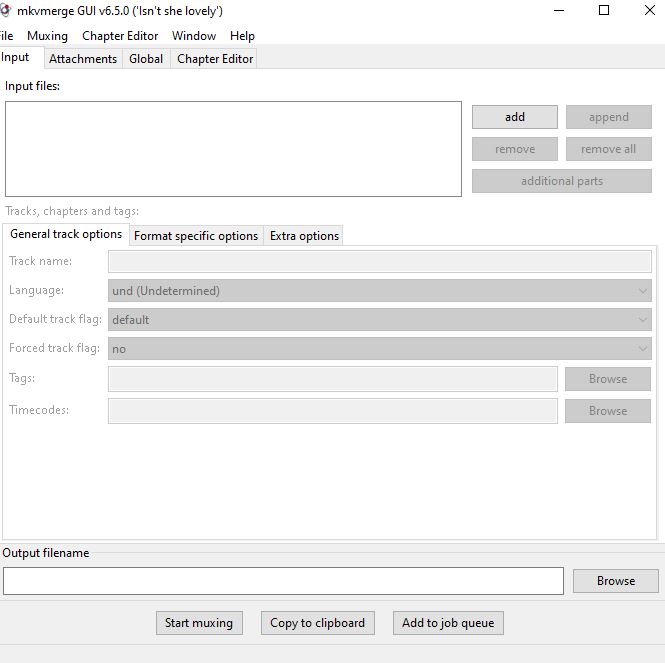665x663 pixels.
Task: Open the Muxing menu
Action: tap(47, 36)
